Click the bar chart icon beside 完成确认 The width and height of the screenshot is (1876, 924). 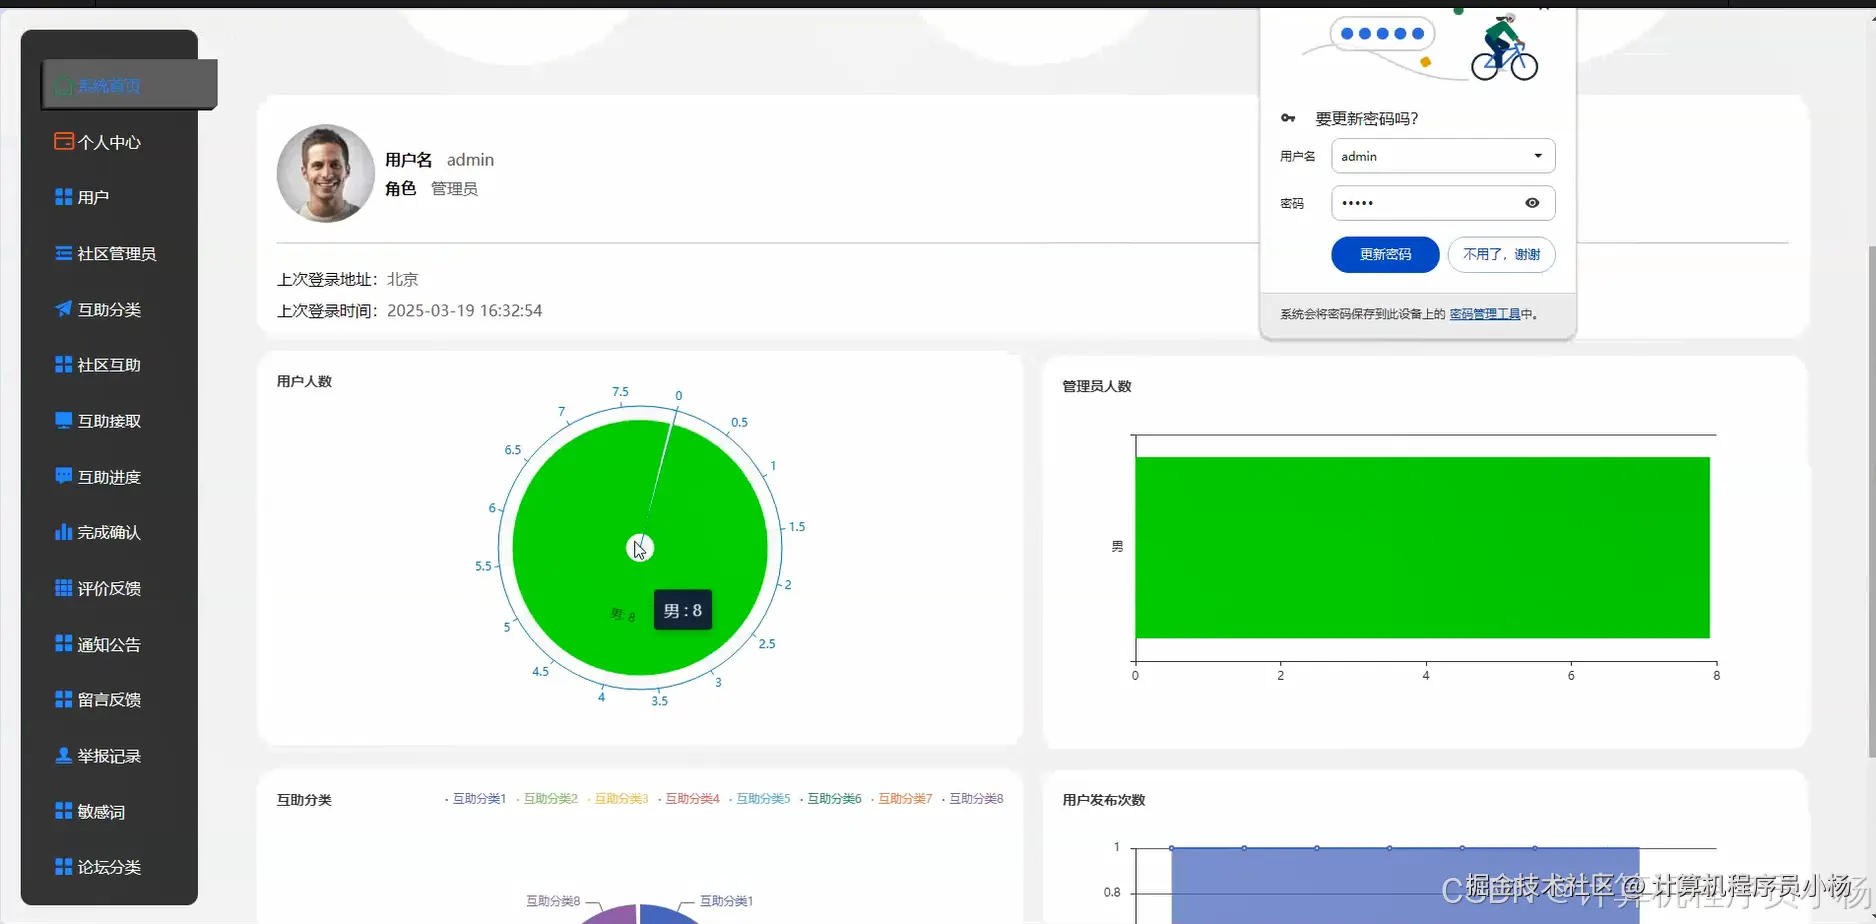64,532
